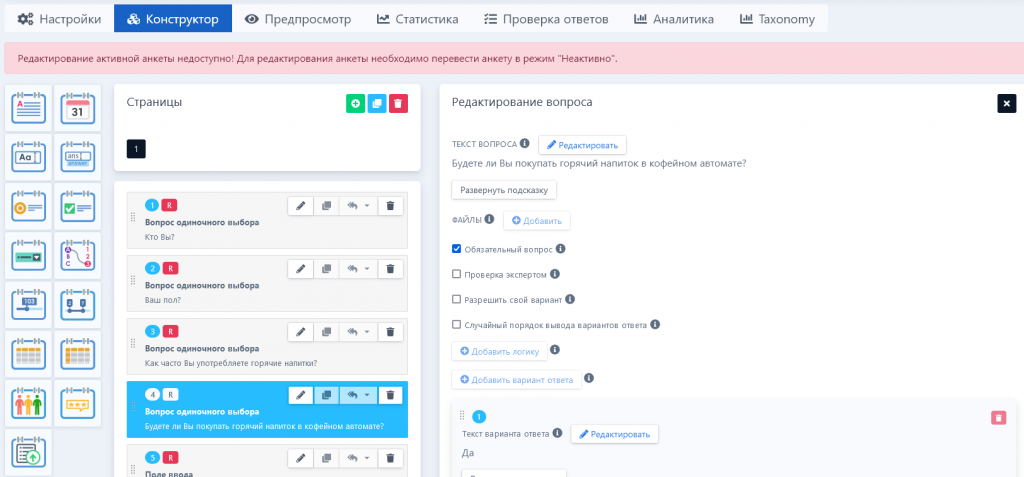Delete the page with red trash button

(x=398, y=103)
